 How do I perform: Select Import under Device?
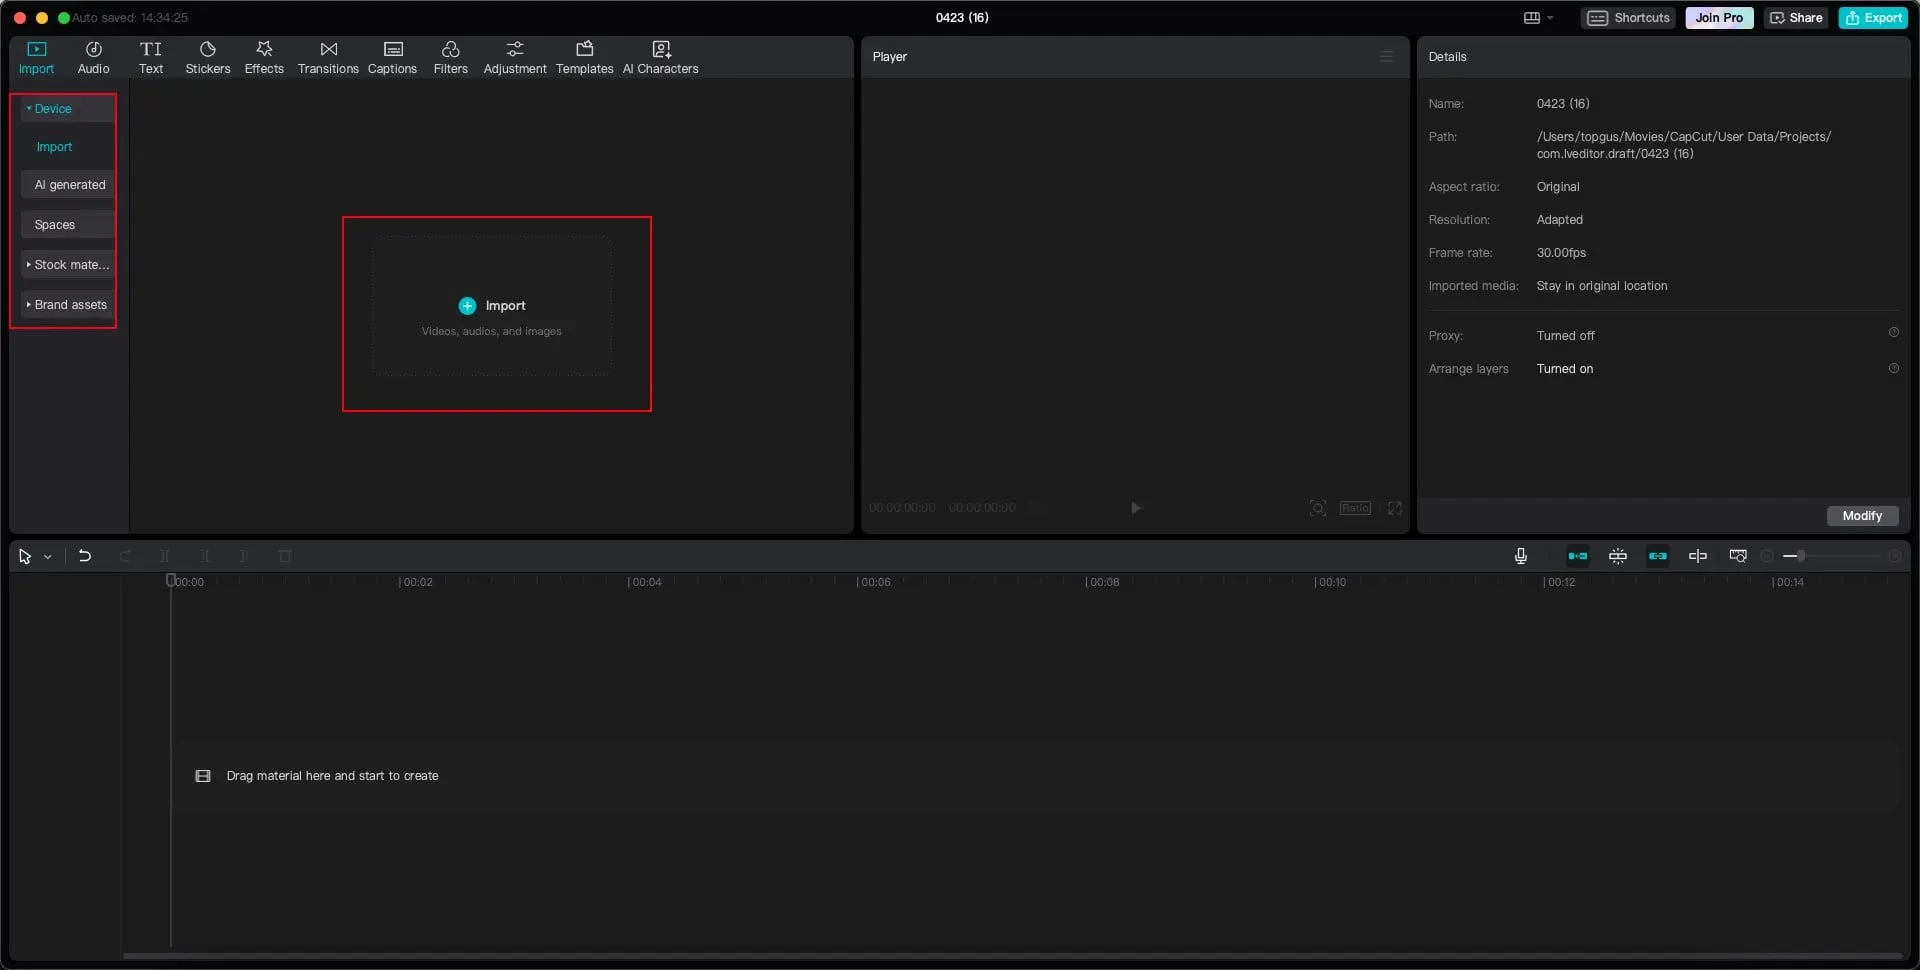point(54,147)
